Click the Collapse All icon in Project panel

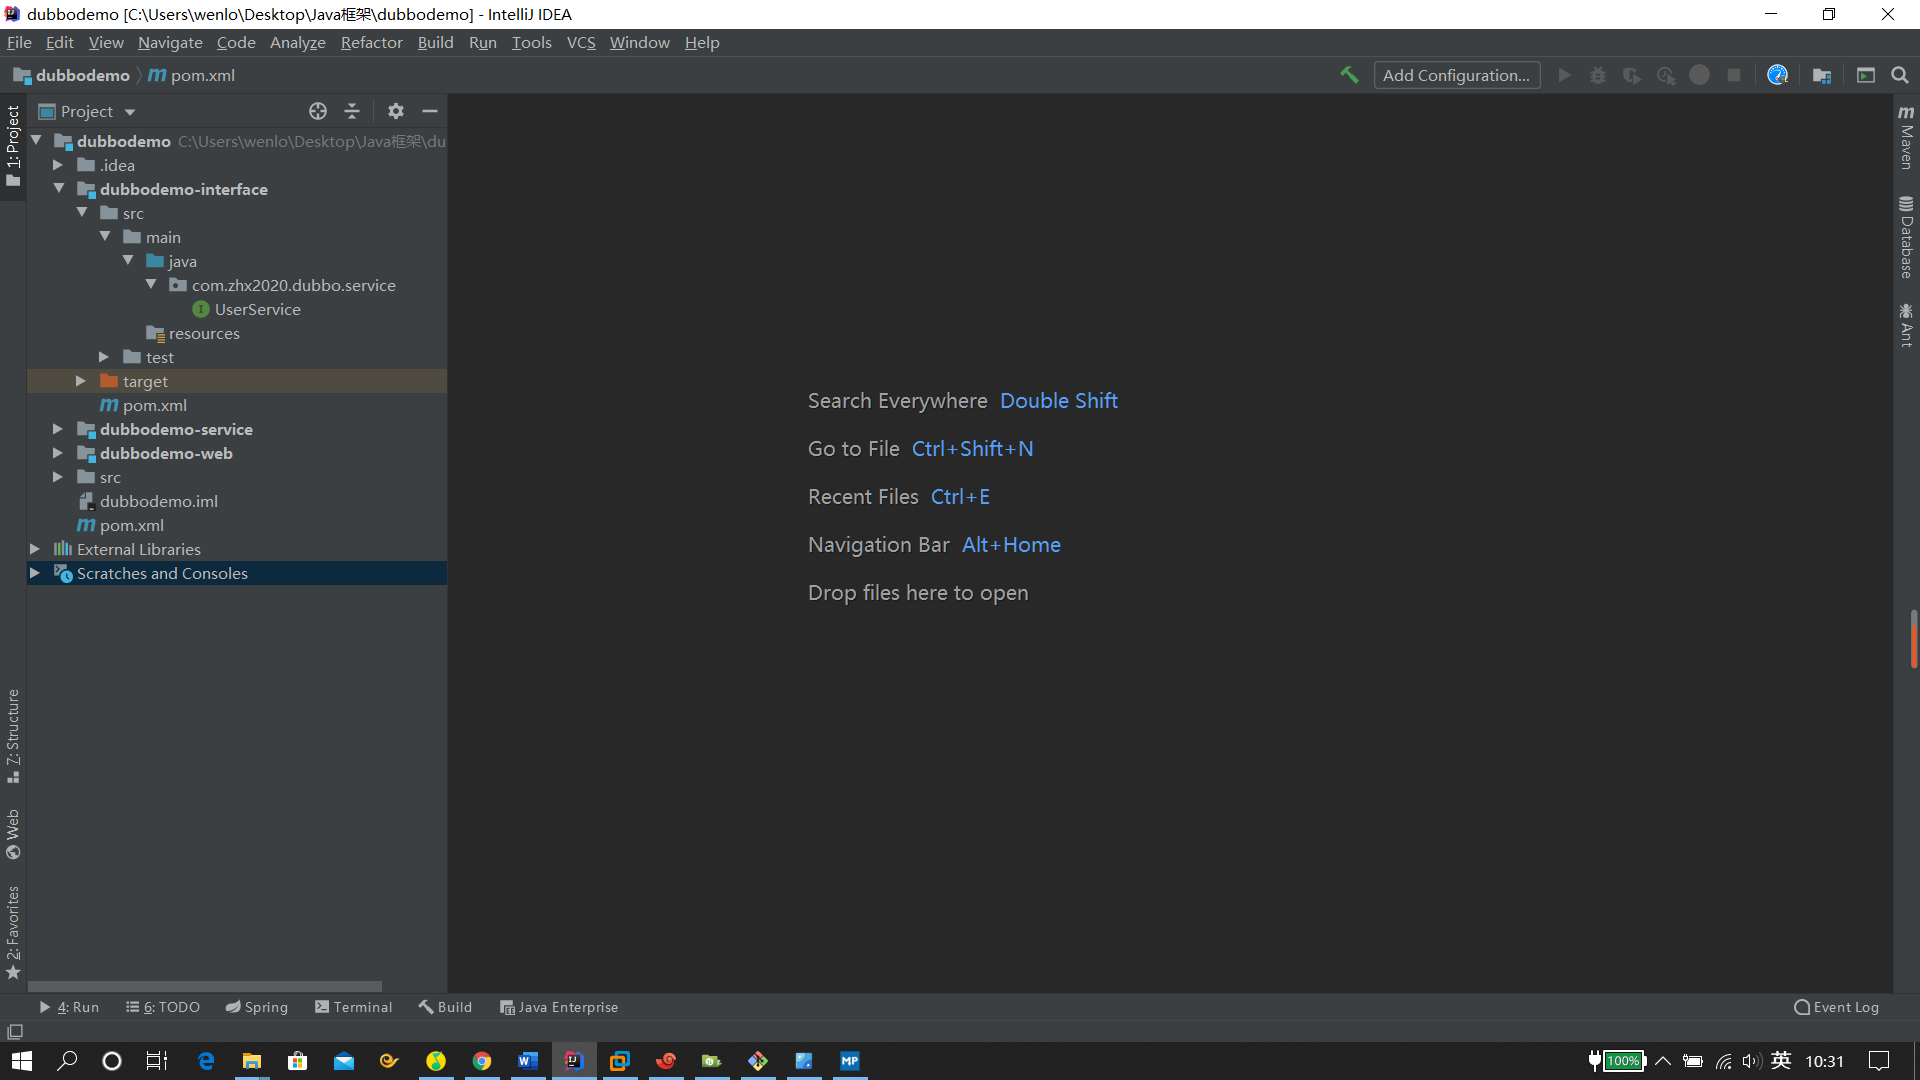[352, 111]
